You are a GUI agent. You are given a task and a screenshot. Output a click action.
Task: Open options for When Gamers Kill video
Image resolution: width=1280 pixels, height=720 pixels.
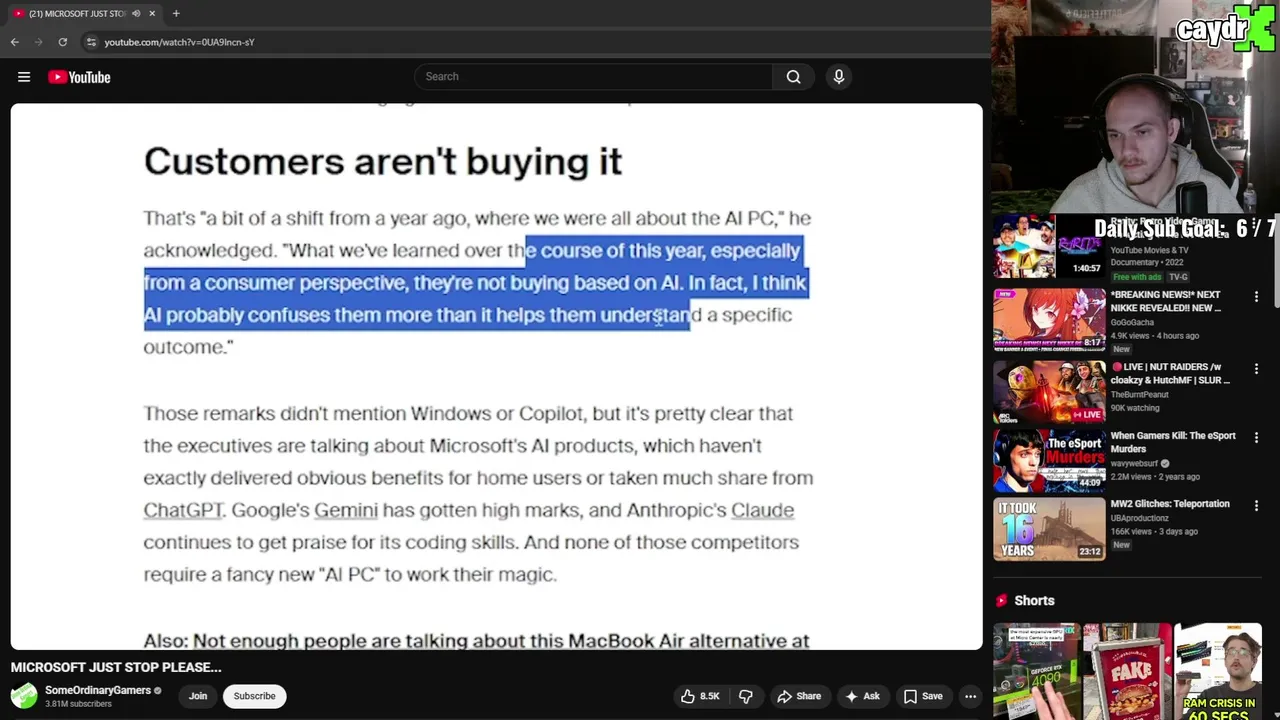(x=1256, y=438)
